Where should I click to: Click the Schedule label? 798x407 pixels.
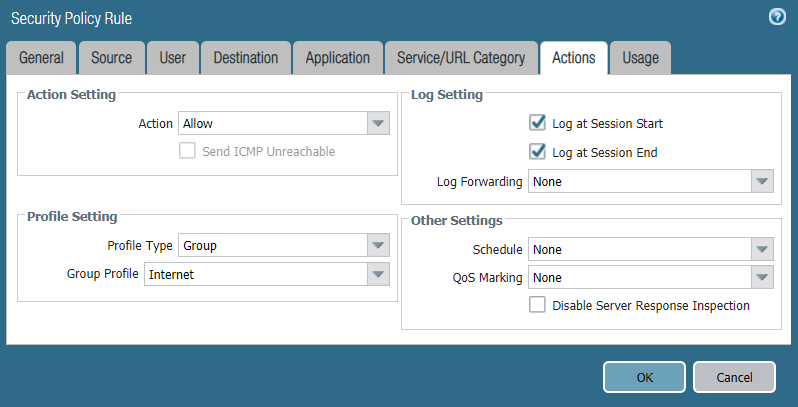(497, 250)
